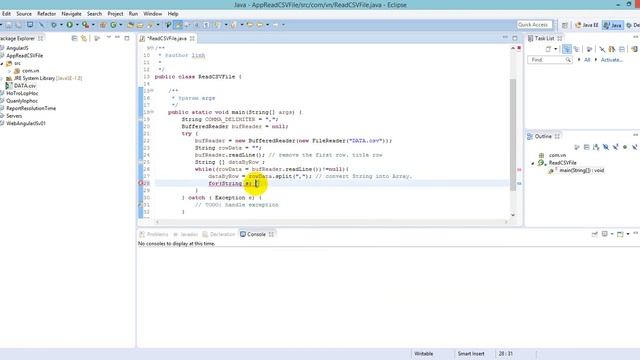Open the New Java Class dropdown arrow

(x=120, y=25)
